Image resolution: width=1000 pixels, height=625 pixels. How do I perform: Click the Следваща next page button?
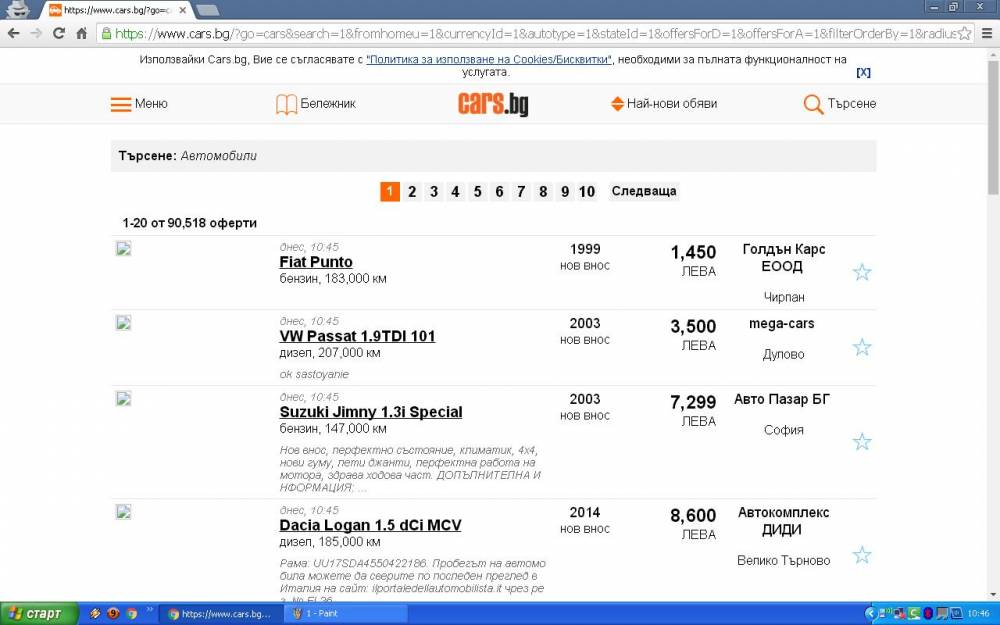pyautogui.click(x=643, y=191)
